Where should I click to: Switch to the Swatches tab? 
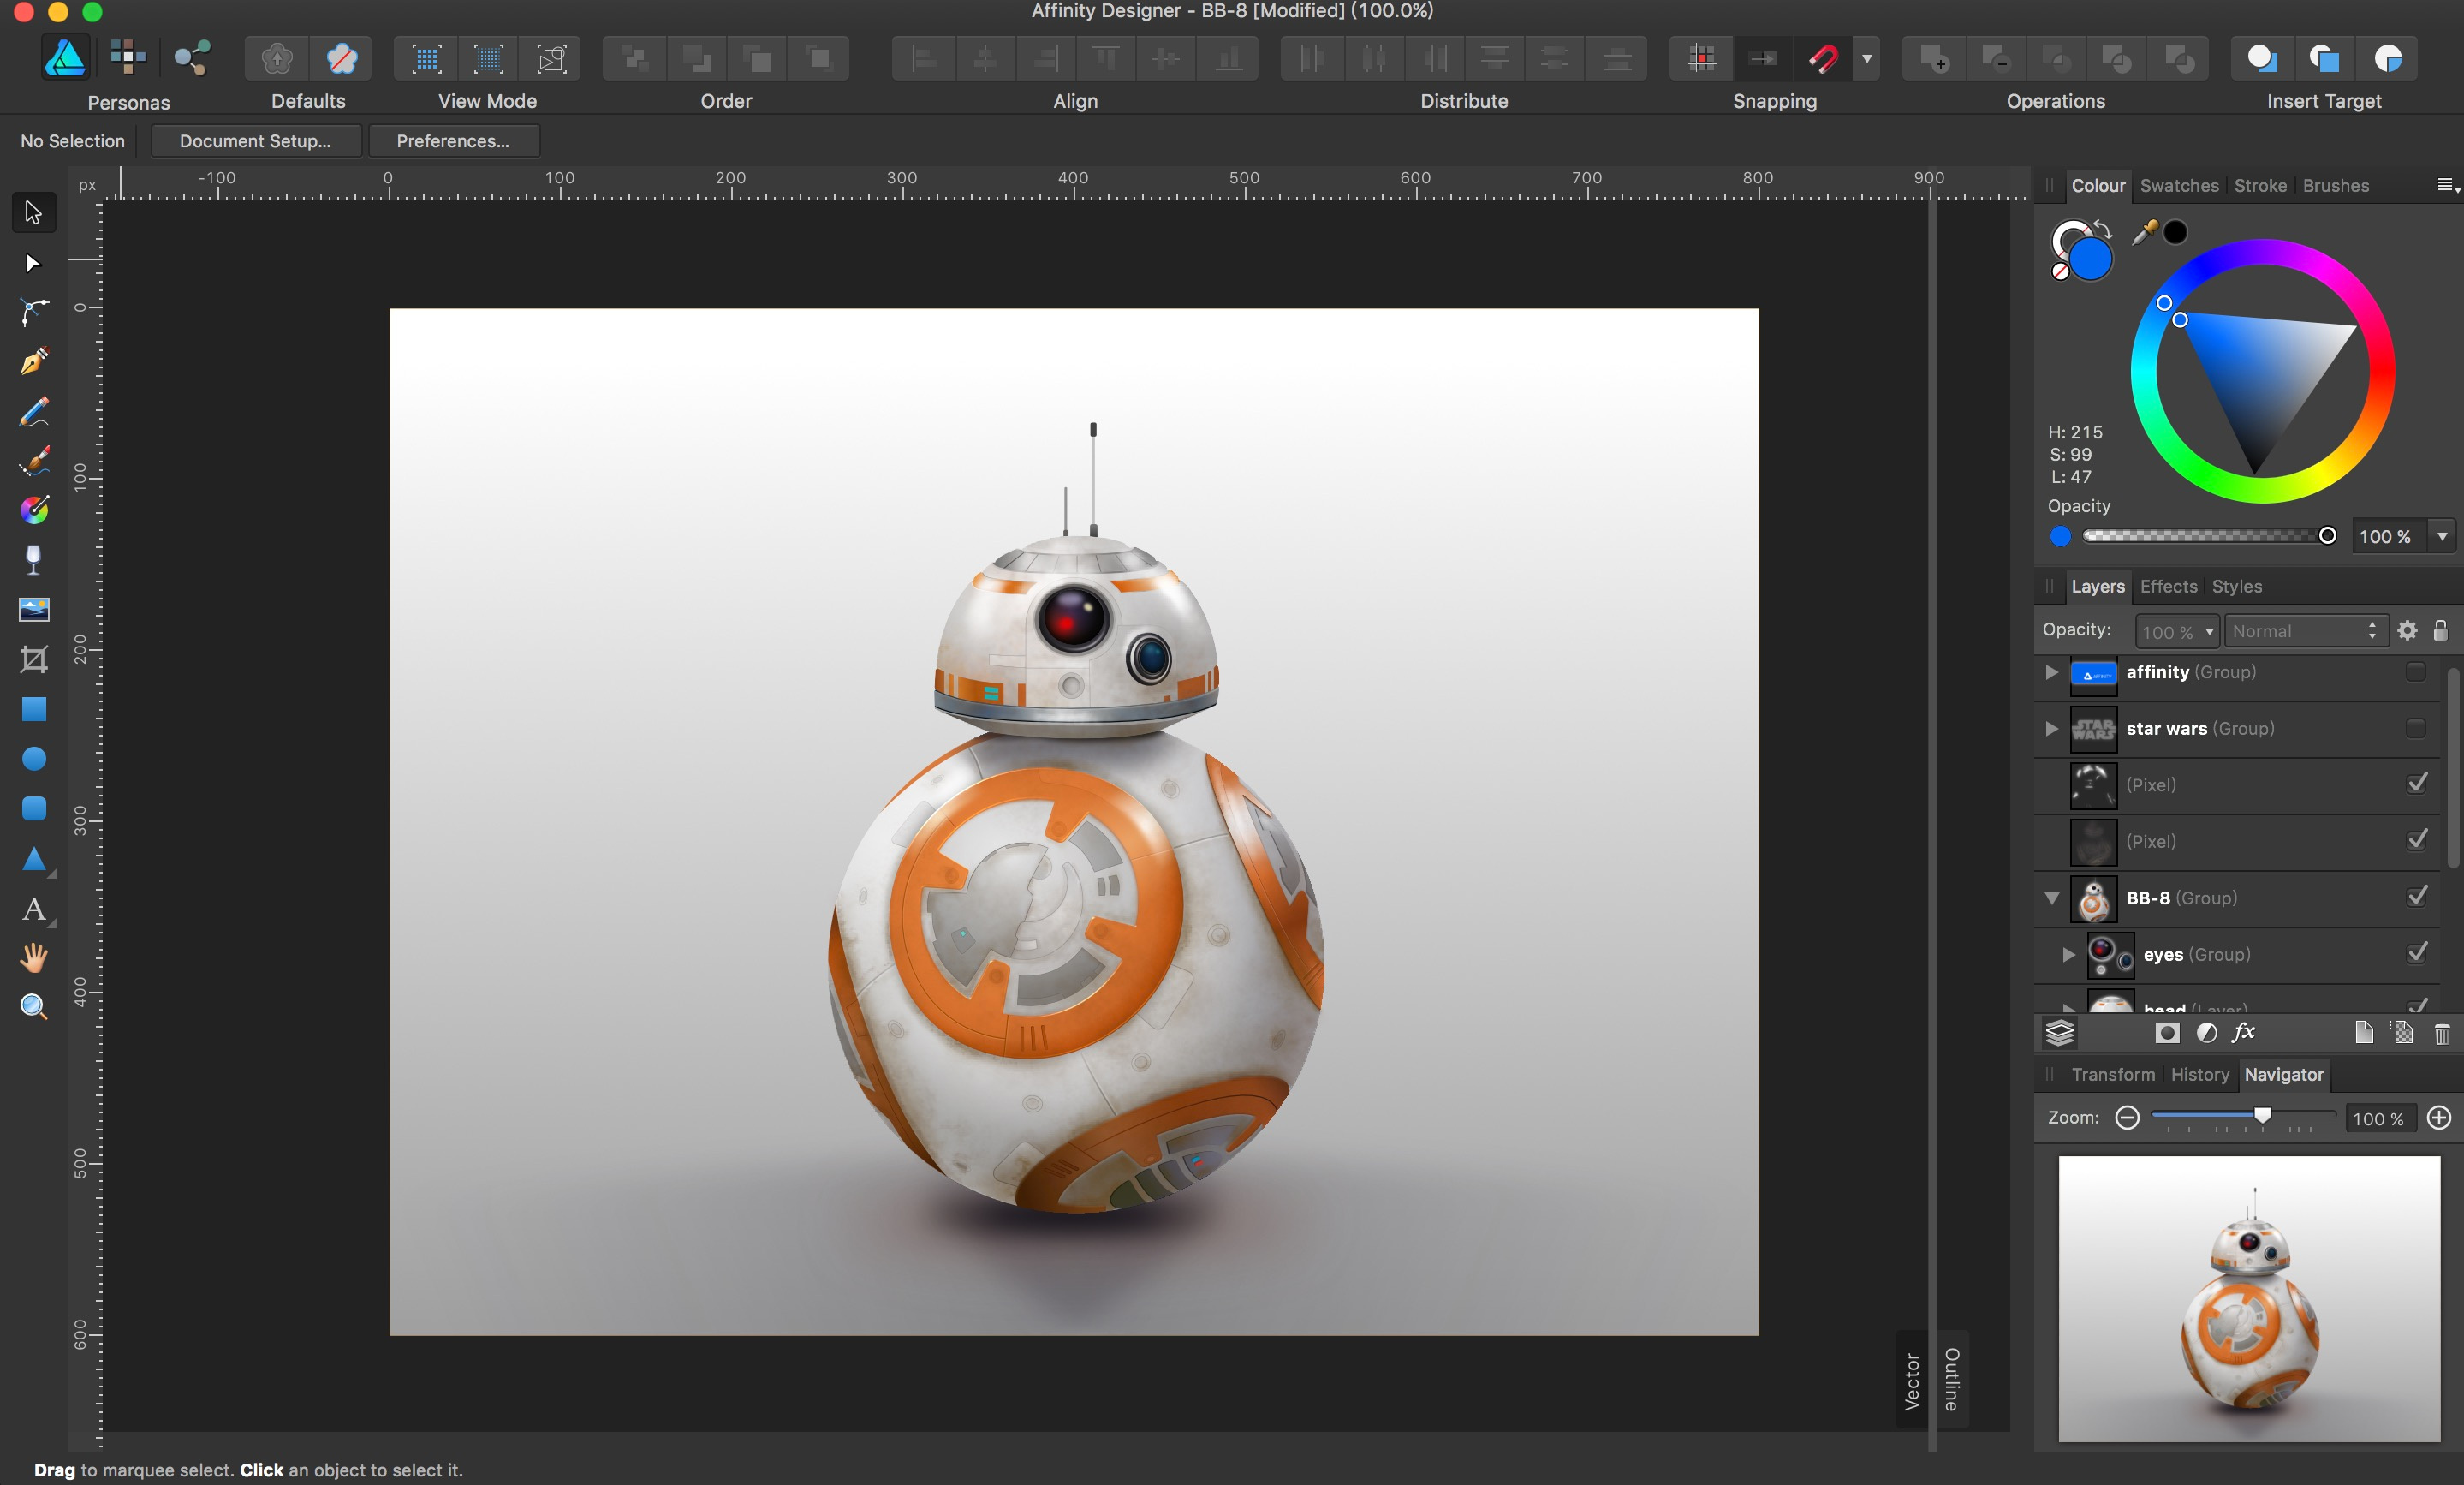coord(2178,186)
